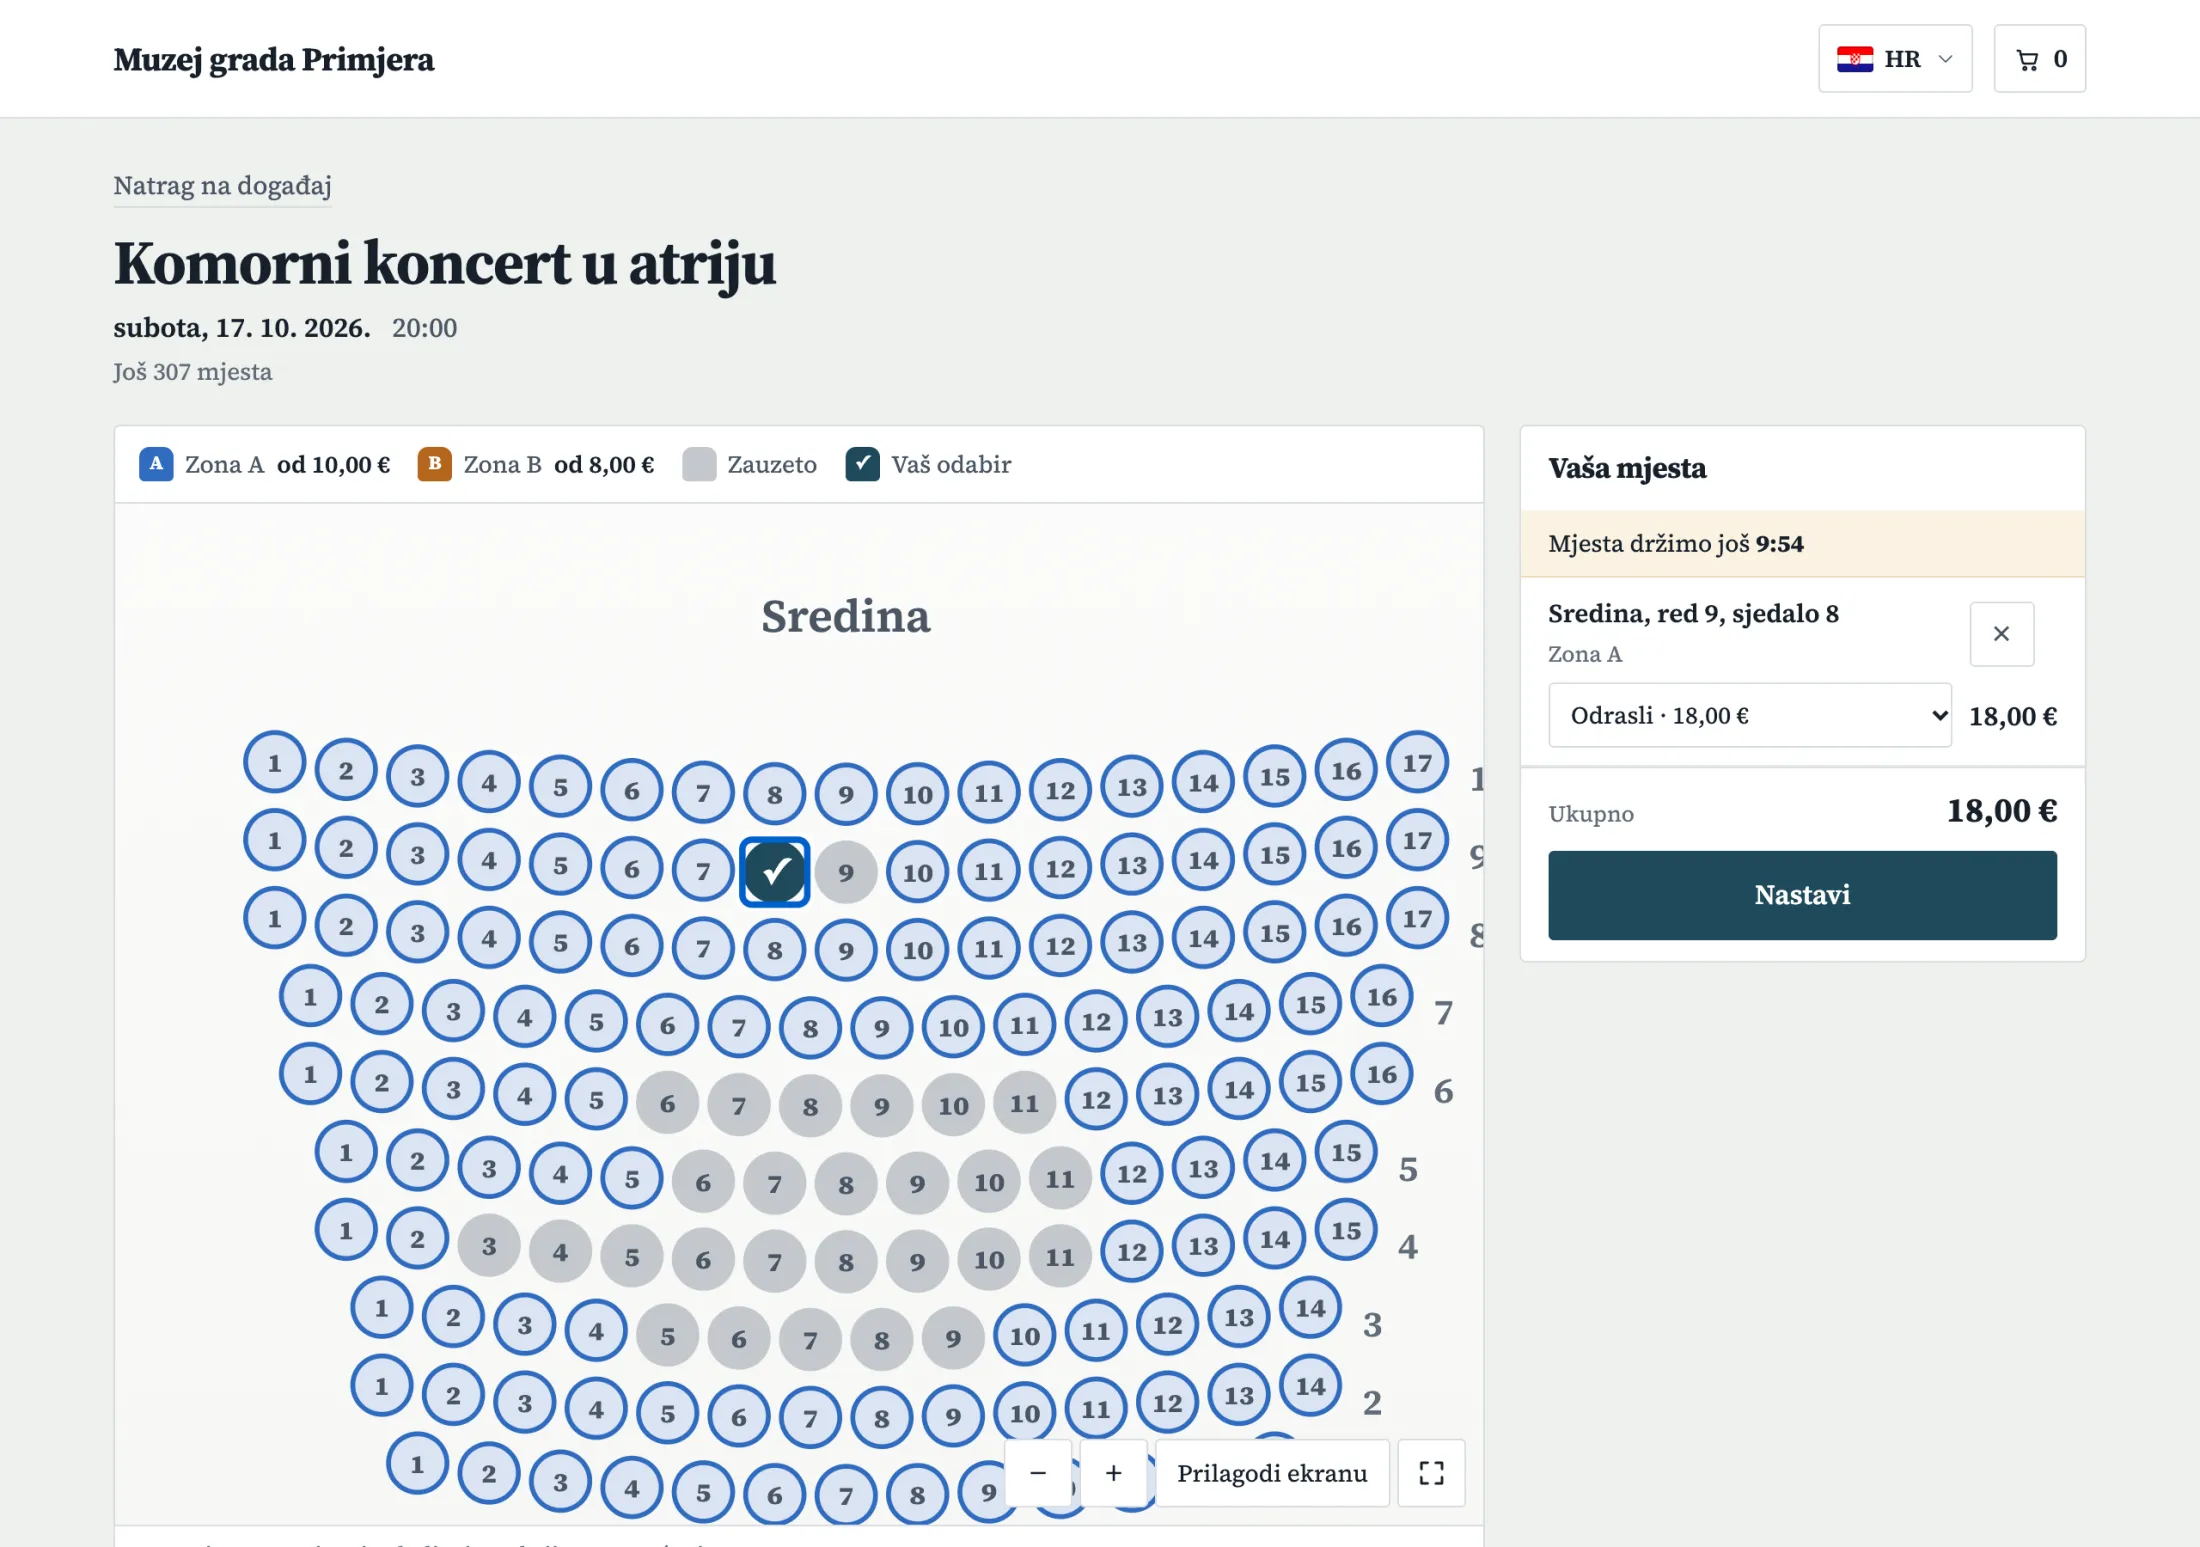2200x1547 pixels.
Task: Click occupied seat 8 in row 6
Action: click(810, 1106)
